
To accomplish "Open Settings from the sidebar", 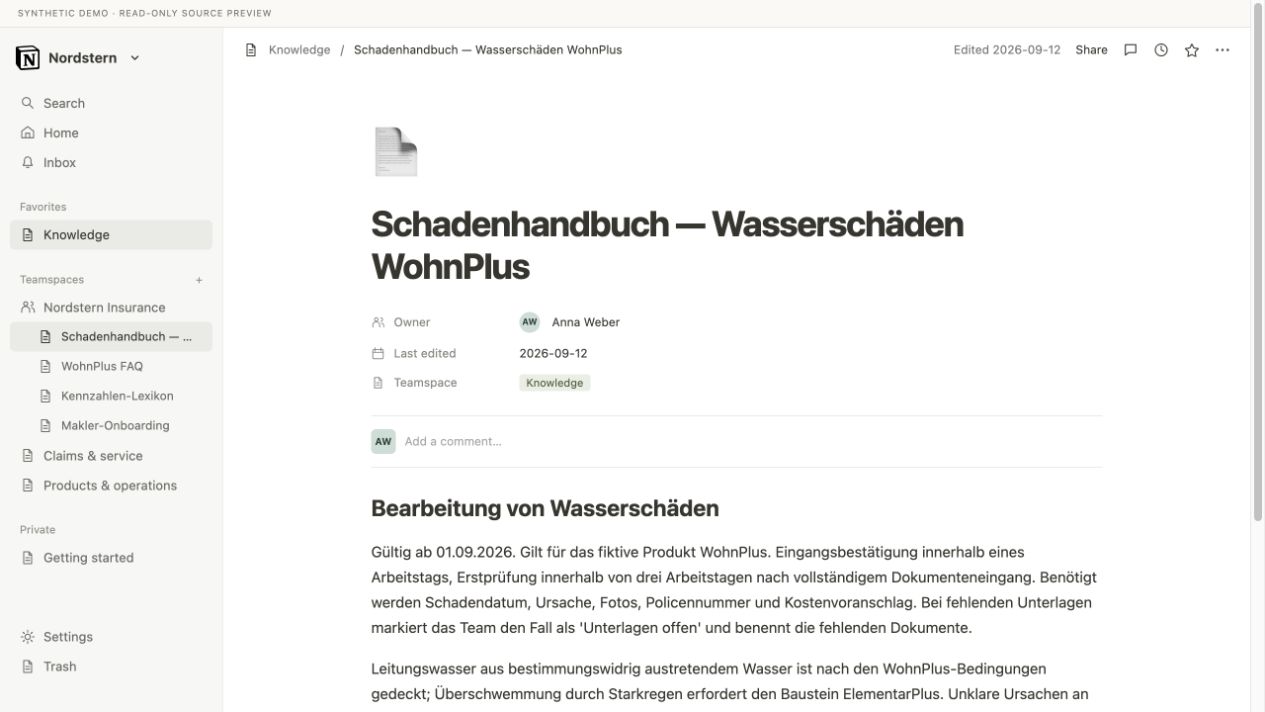I will (111, 637).
